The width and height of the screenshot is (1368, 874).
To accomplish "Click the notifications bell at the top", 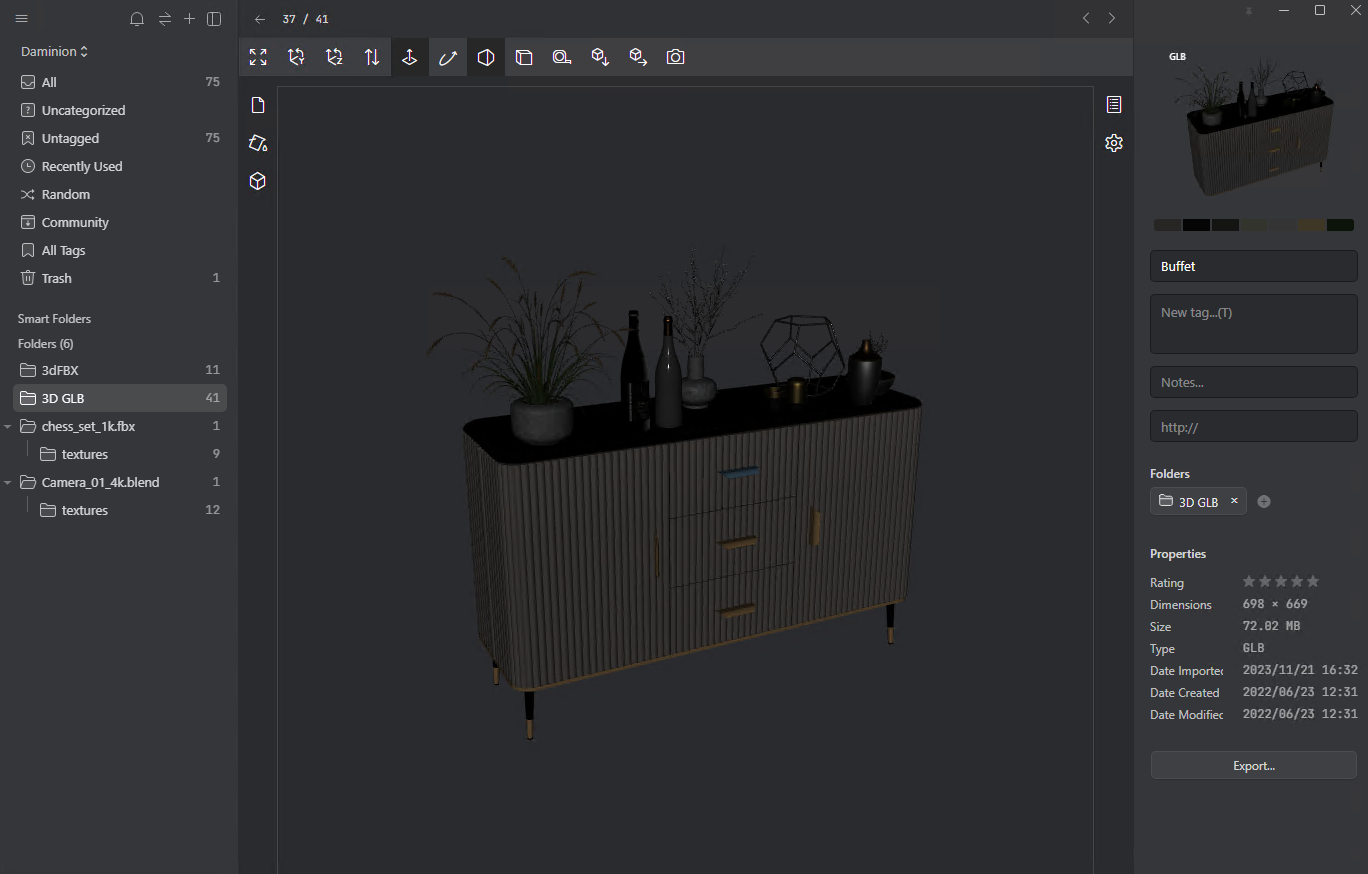I will click(136, 19).
